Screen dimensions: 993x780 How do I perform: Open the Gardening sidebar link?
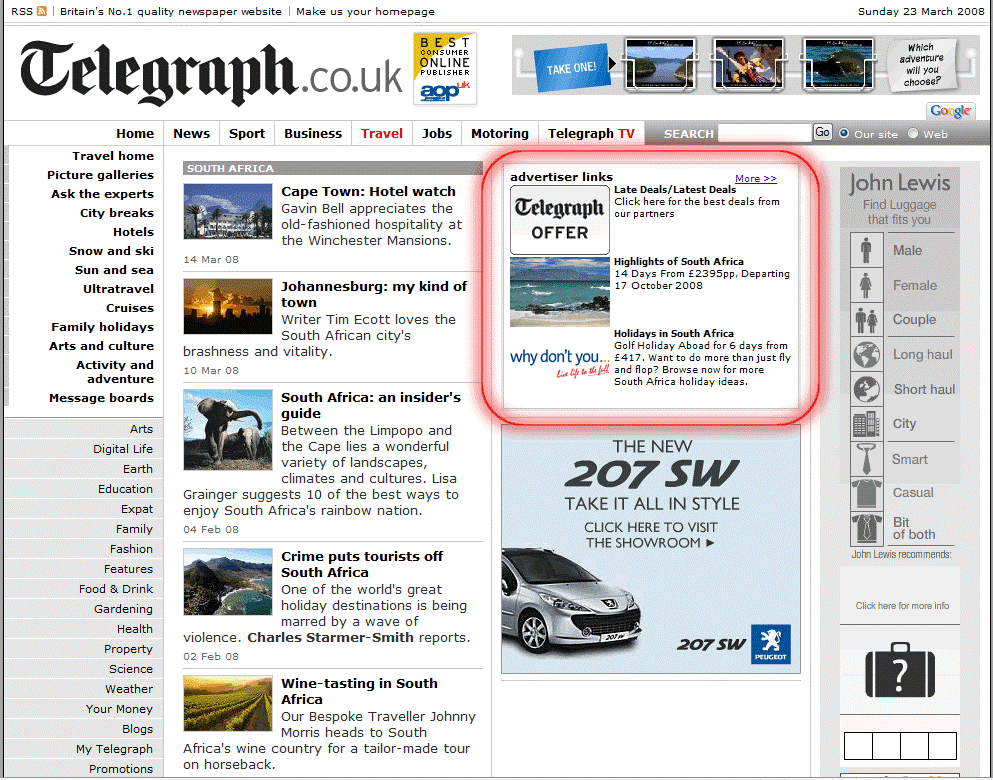(123, 609)
